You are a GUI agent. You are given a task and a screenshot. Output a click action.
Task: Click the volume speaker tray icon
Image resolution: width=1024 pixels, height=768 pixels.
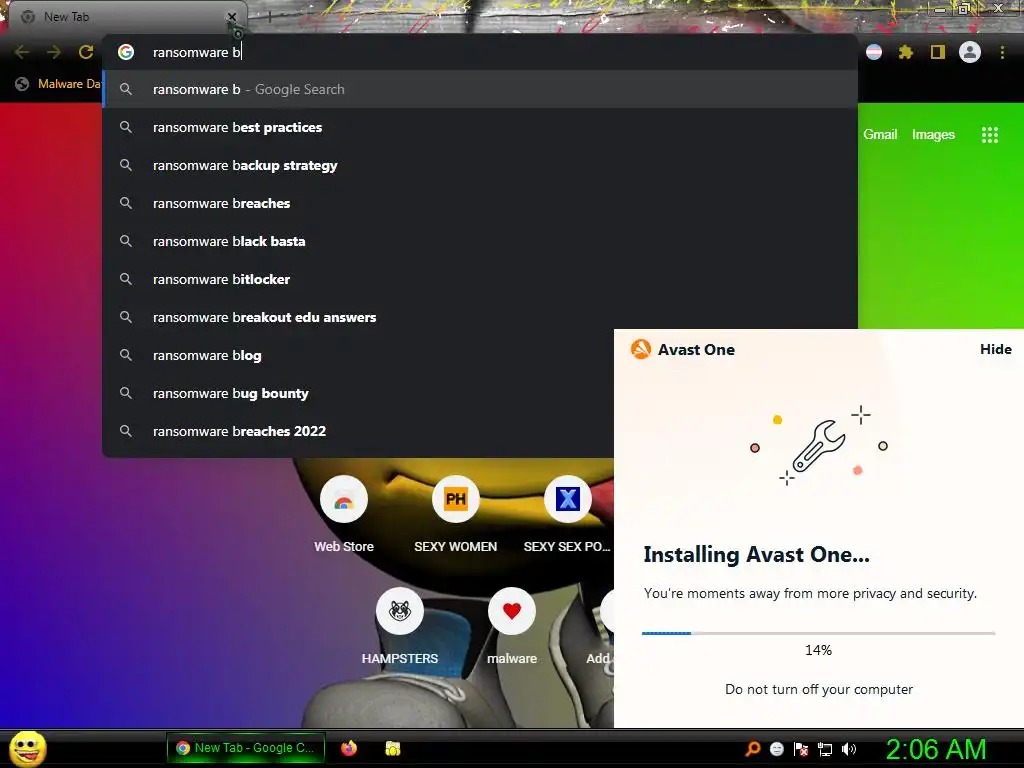(x=849, y=749)
